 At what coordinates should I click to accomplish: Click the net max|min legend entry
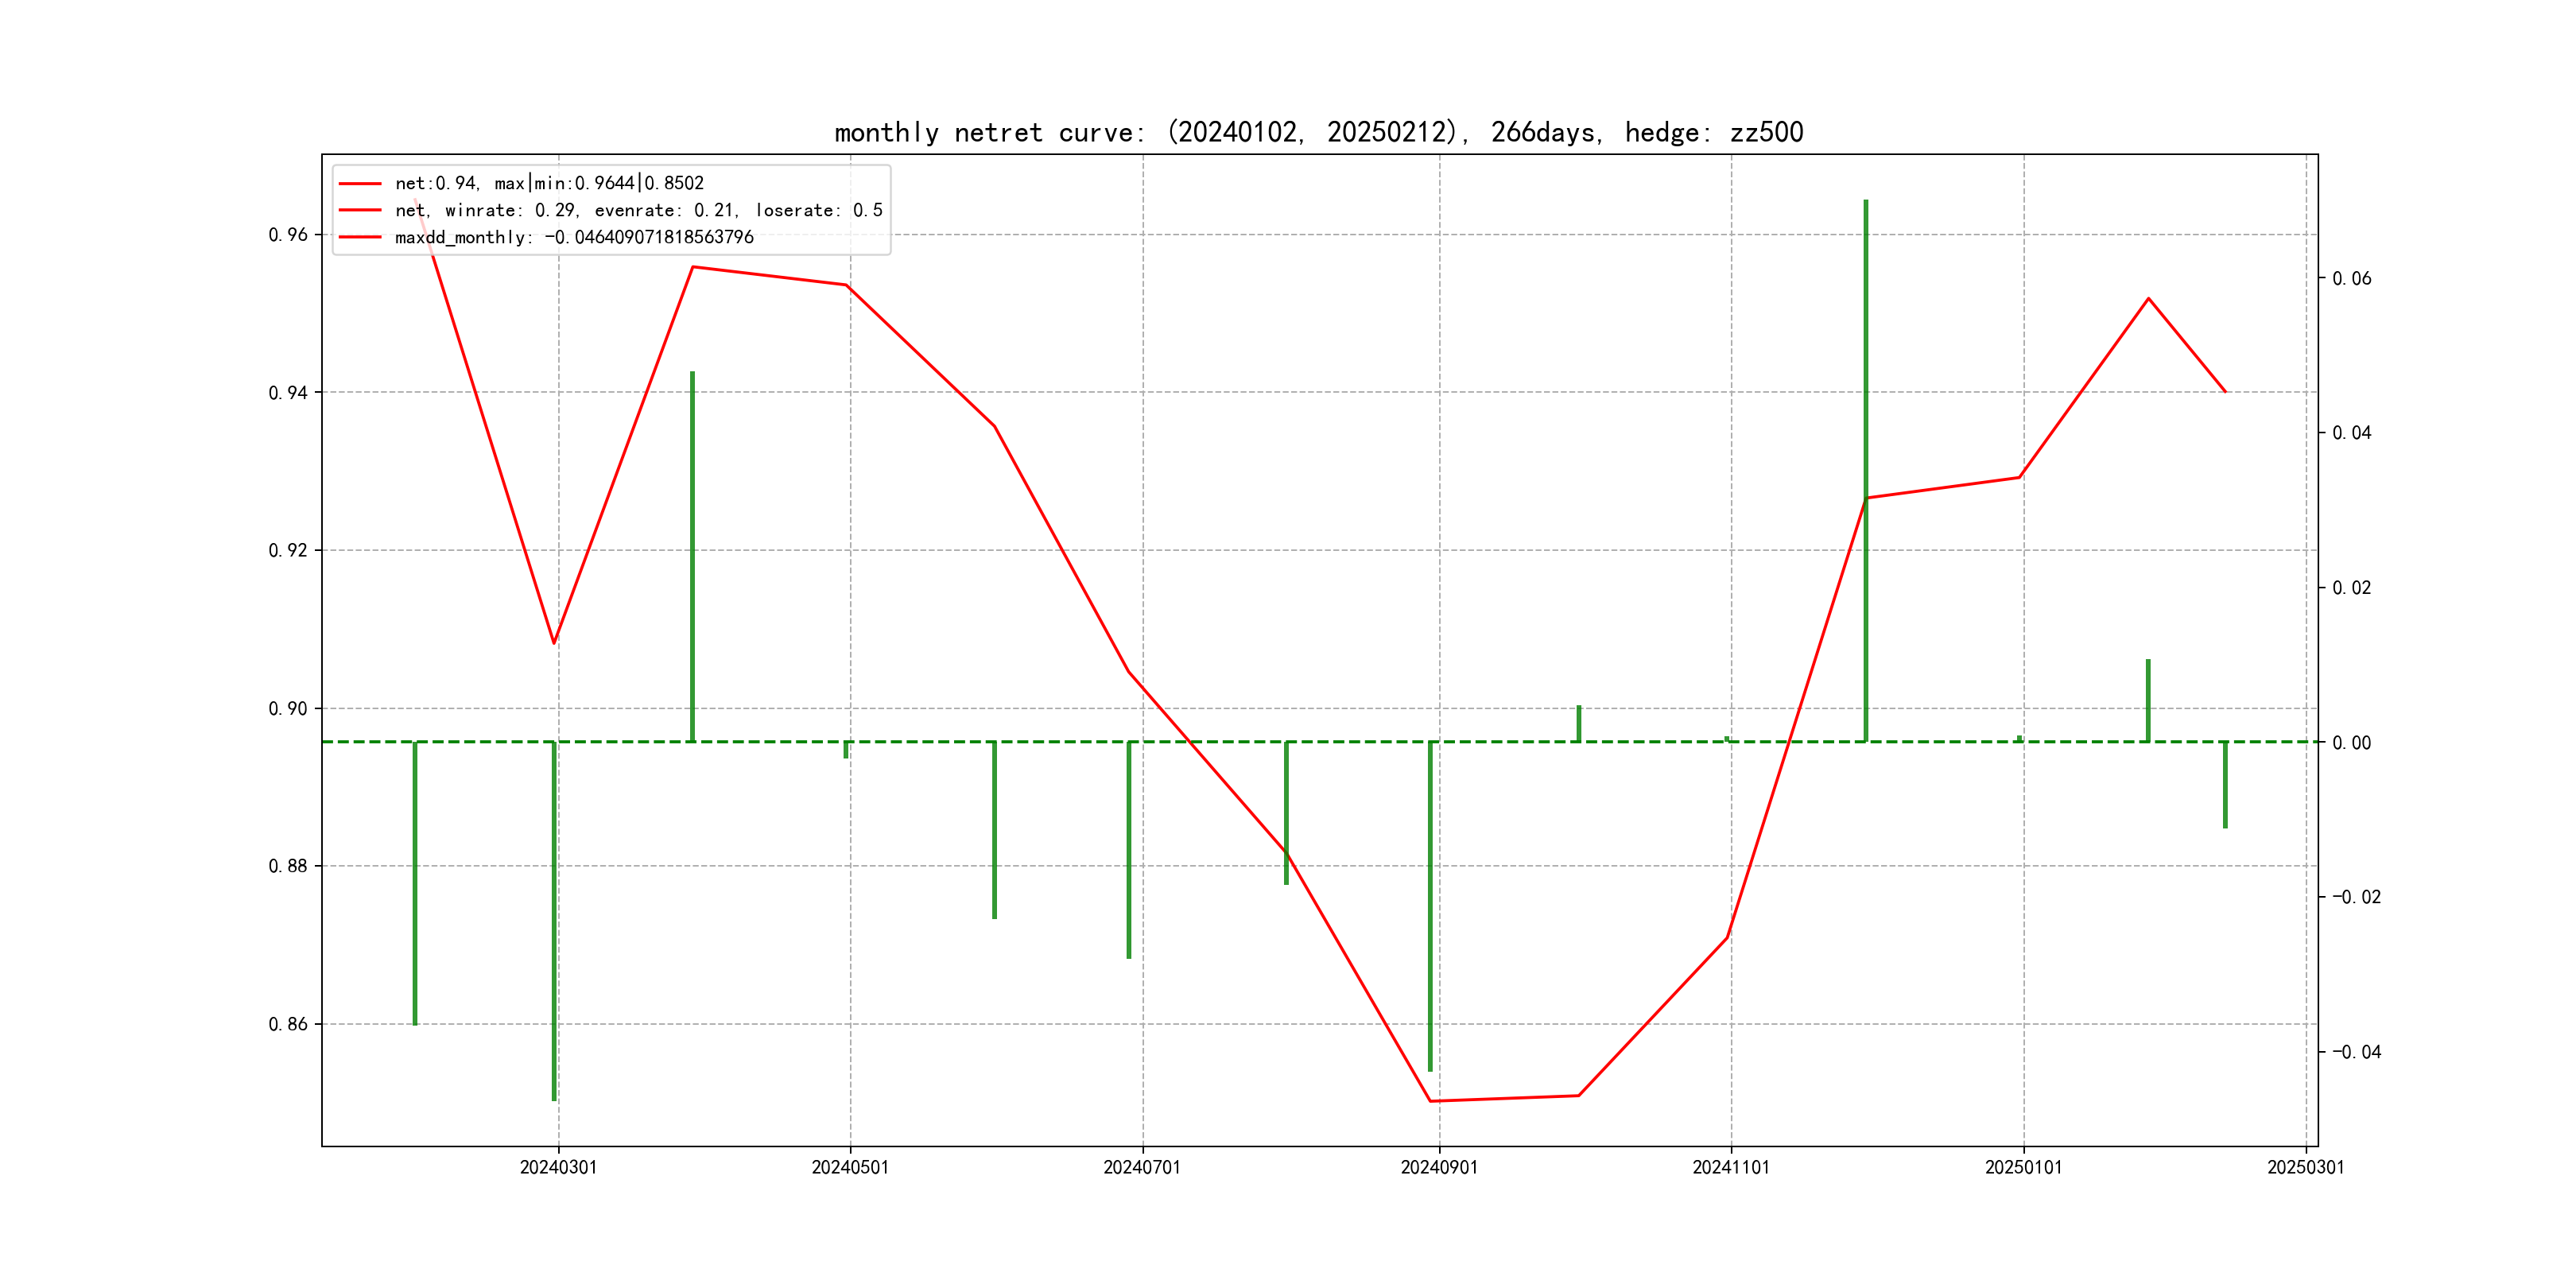[x=549, y=183]
